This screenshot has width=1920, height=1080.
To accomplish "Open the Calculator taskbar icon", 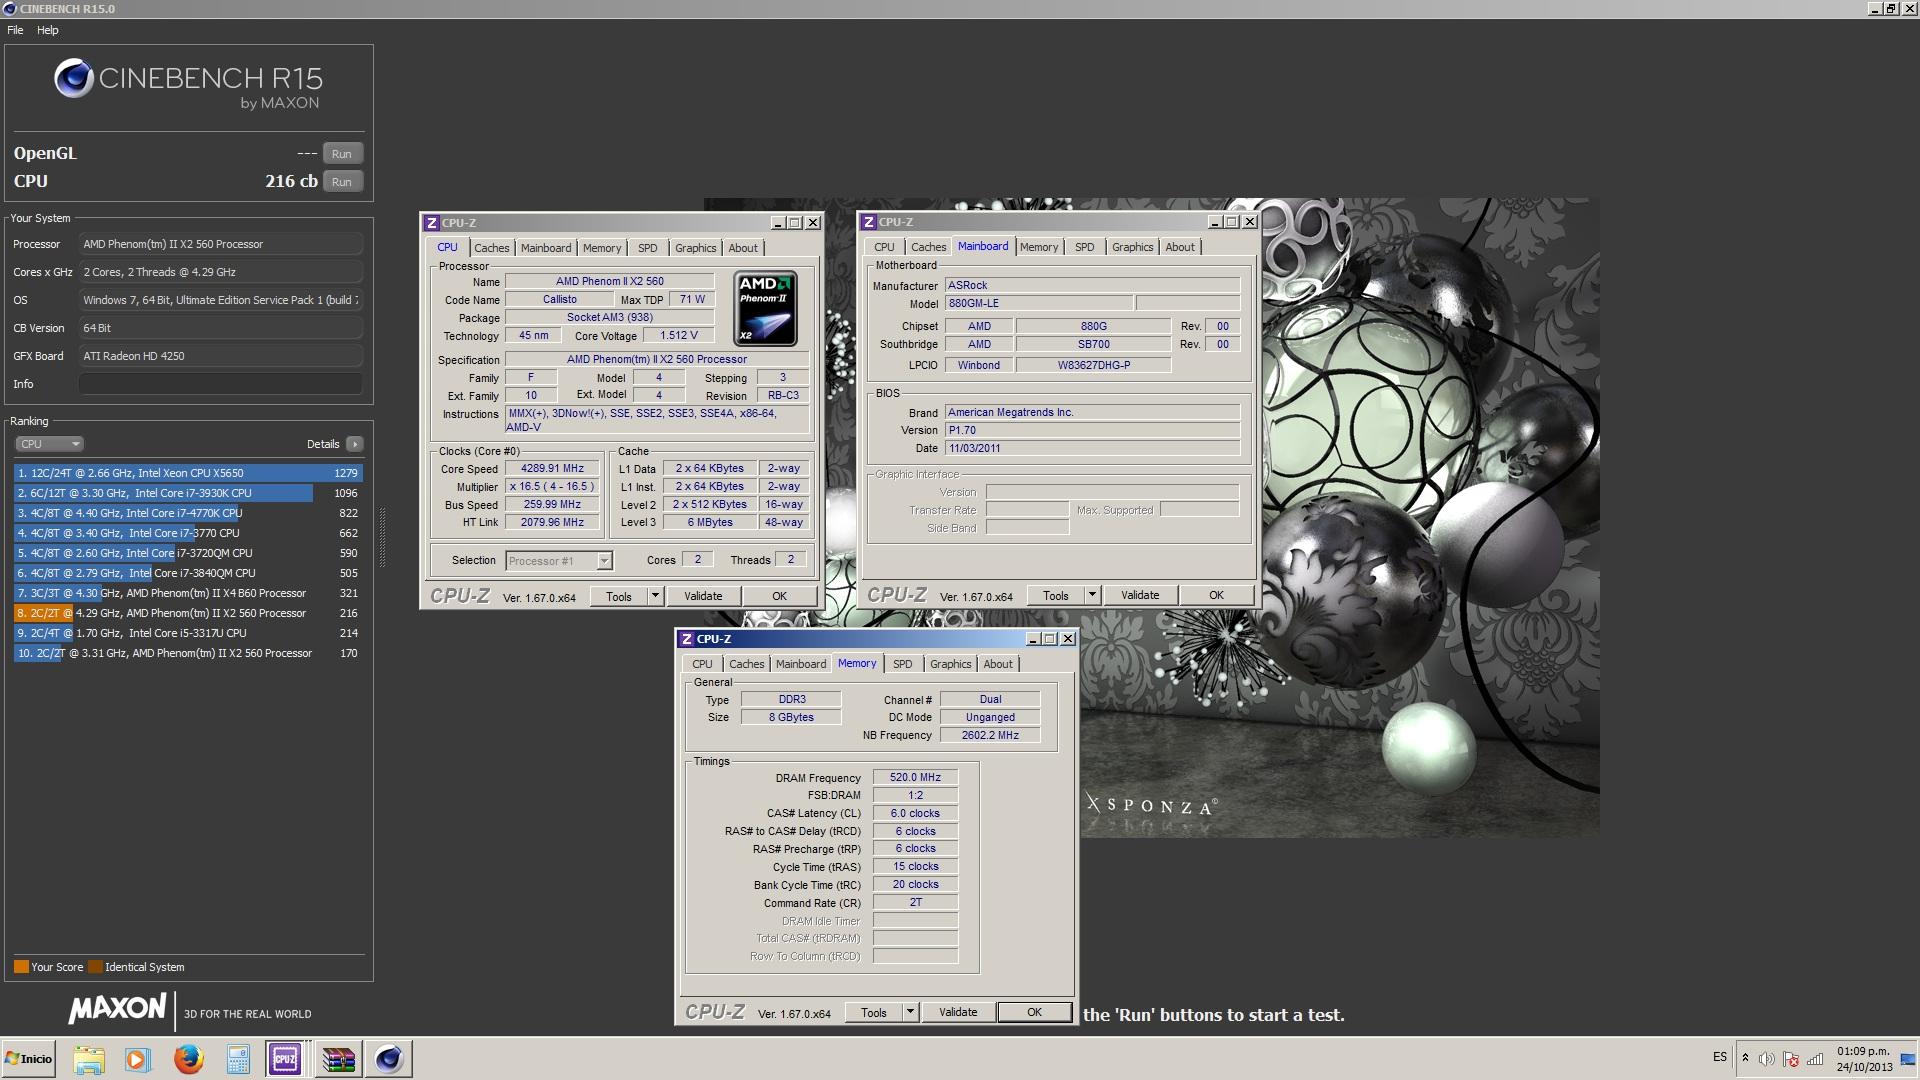I will (x=238, y=1059).
